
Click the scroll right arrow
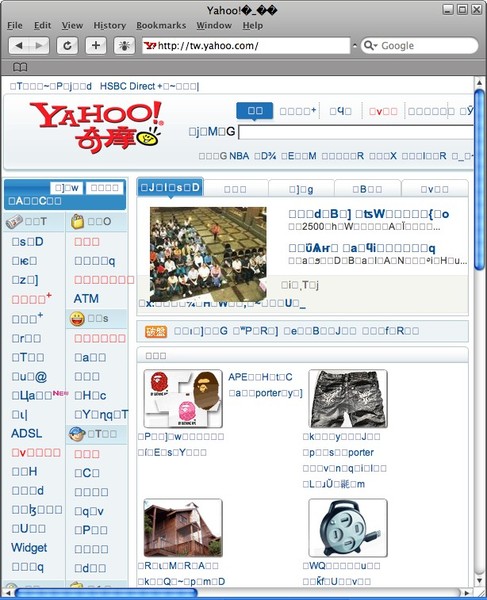tap(466, 593)
